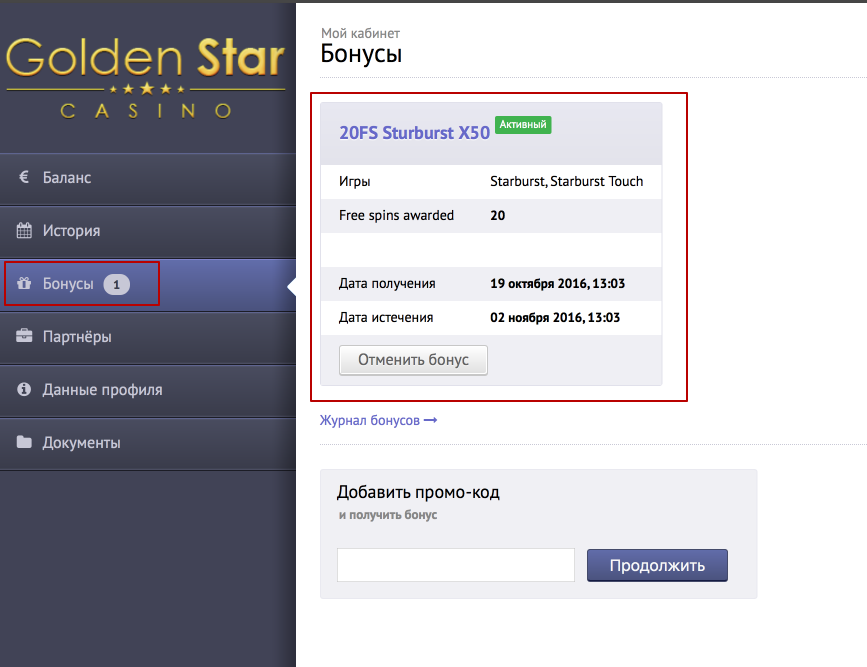Focus the promo code input field
This screenshot has width=867, height=667.
(456, 565)
